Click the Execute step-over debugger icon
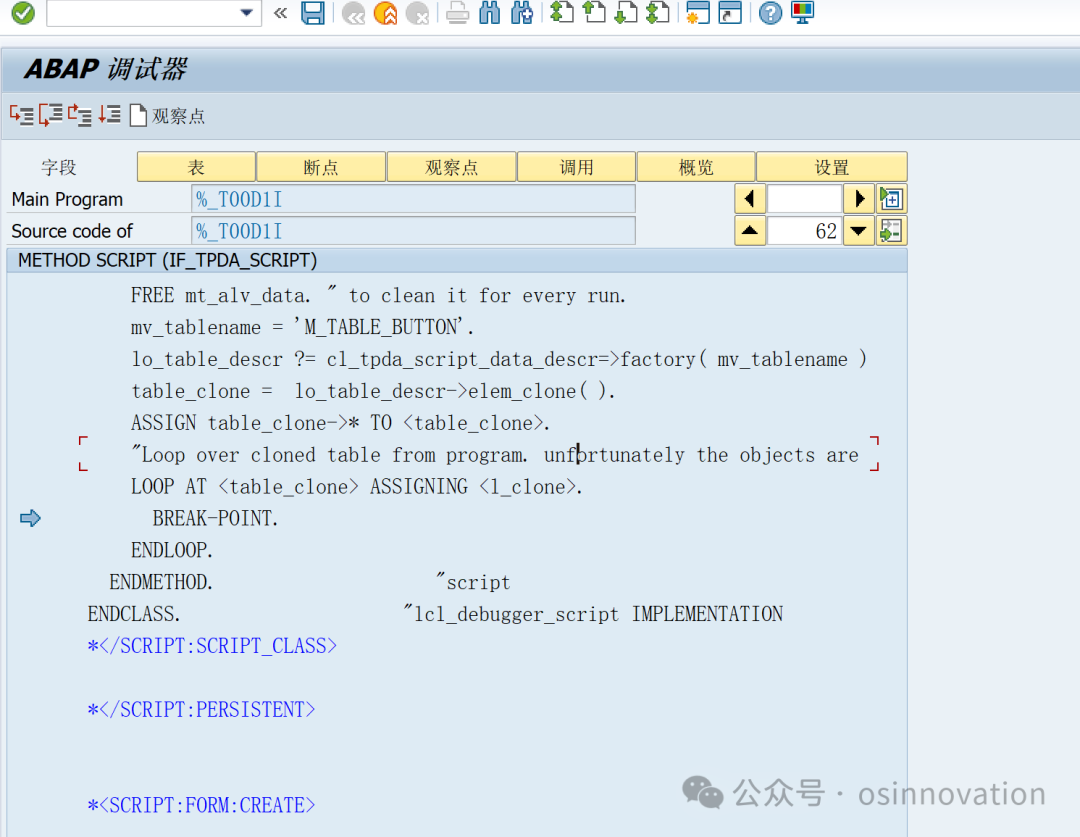Viewport: 1080px width, 837px height. click(50, 115)
